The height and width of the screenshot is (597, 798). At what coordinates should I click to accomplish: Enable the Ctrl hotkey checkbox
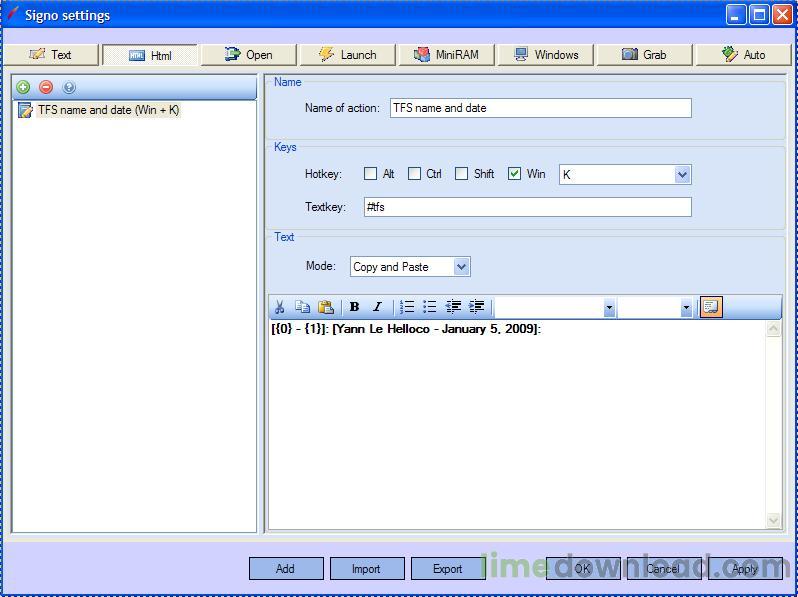point(414,174)
